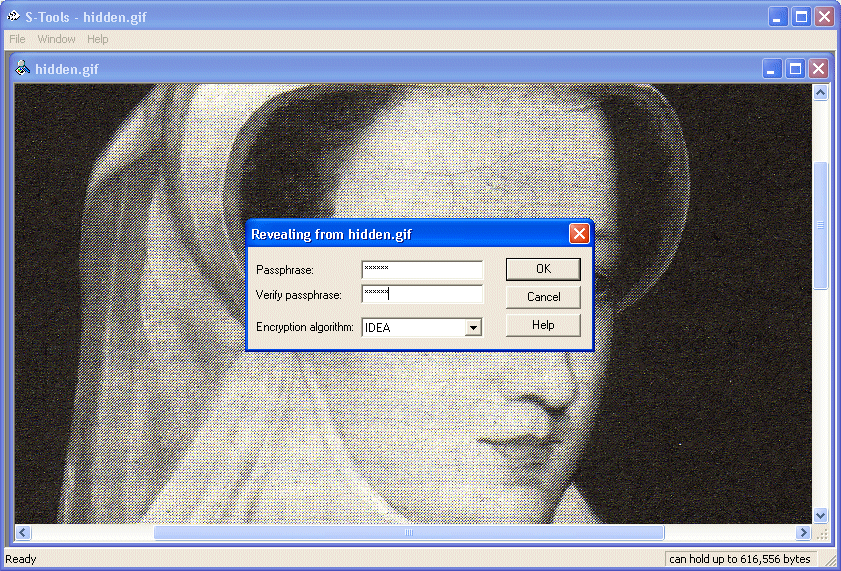Close the hidden.gif child window

coord(818,69)
